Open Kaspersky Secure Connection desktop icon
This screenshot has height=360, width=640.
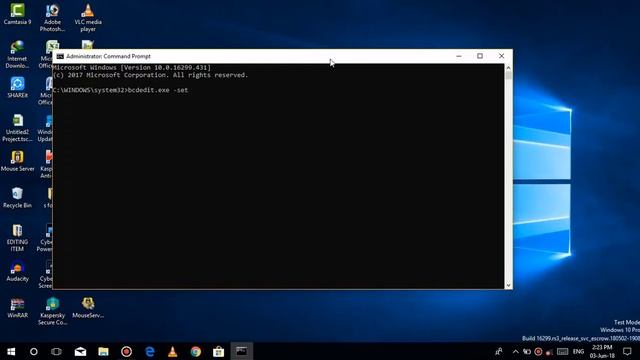coord(52,311)
